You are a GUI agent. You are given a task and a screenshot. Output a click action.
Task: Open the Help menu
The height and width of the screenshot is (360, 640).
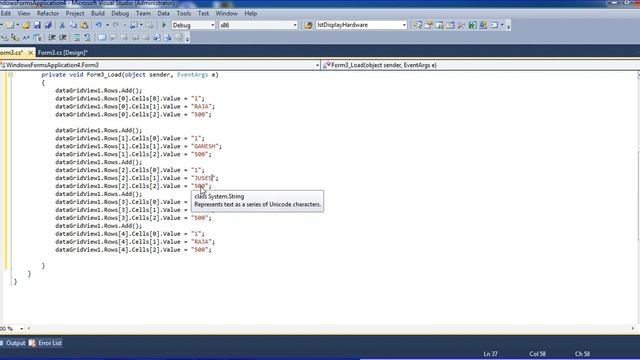(251, 13)
